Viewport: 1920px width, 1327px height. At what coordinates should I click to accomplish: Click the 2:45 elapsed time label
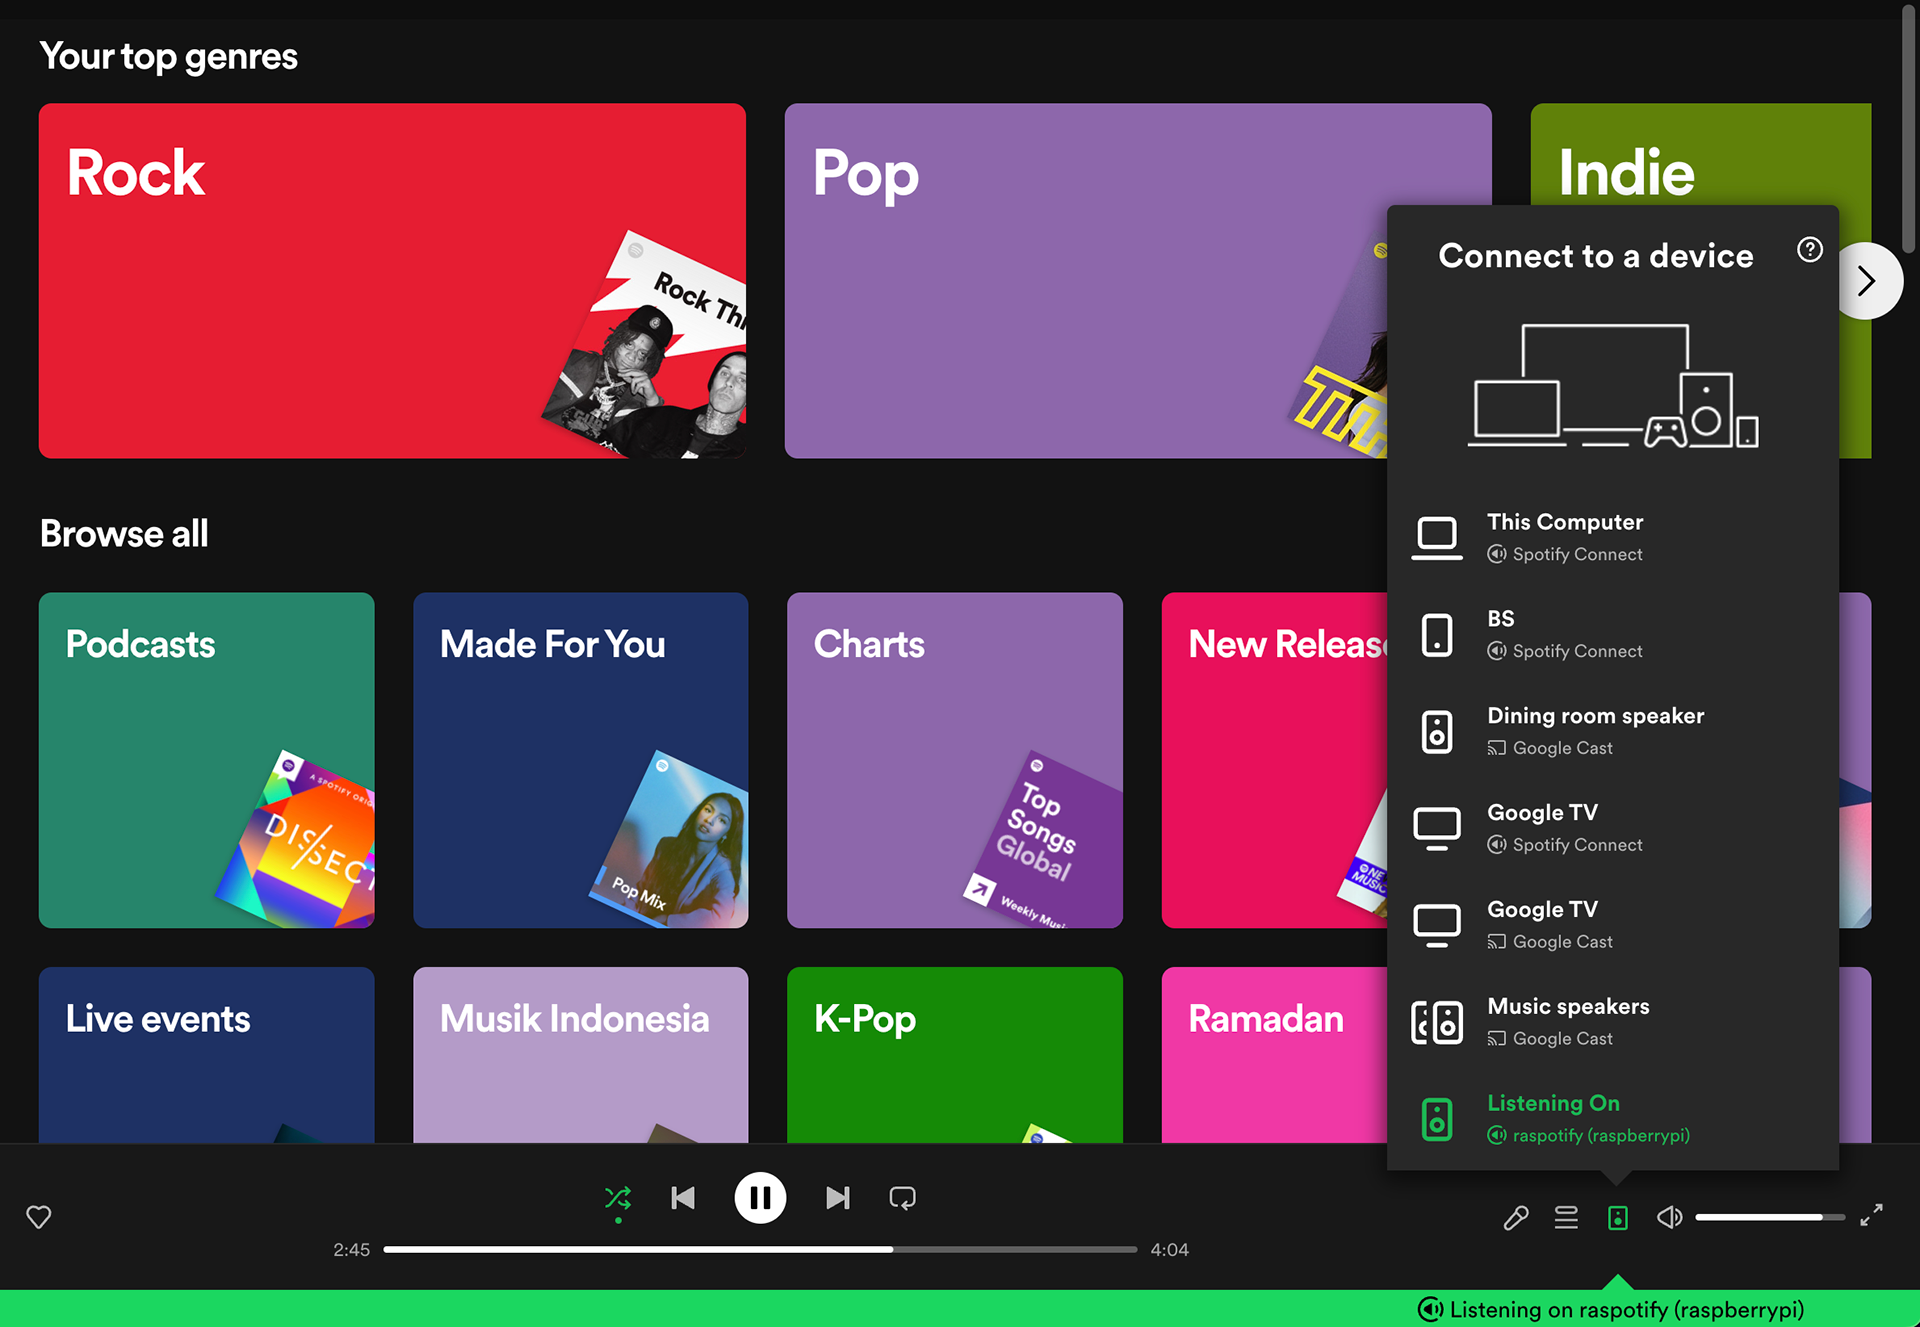[352, 1250]
